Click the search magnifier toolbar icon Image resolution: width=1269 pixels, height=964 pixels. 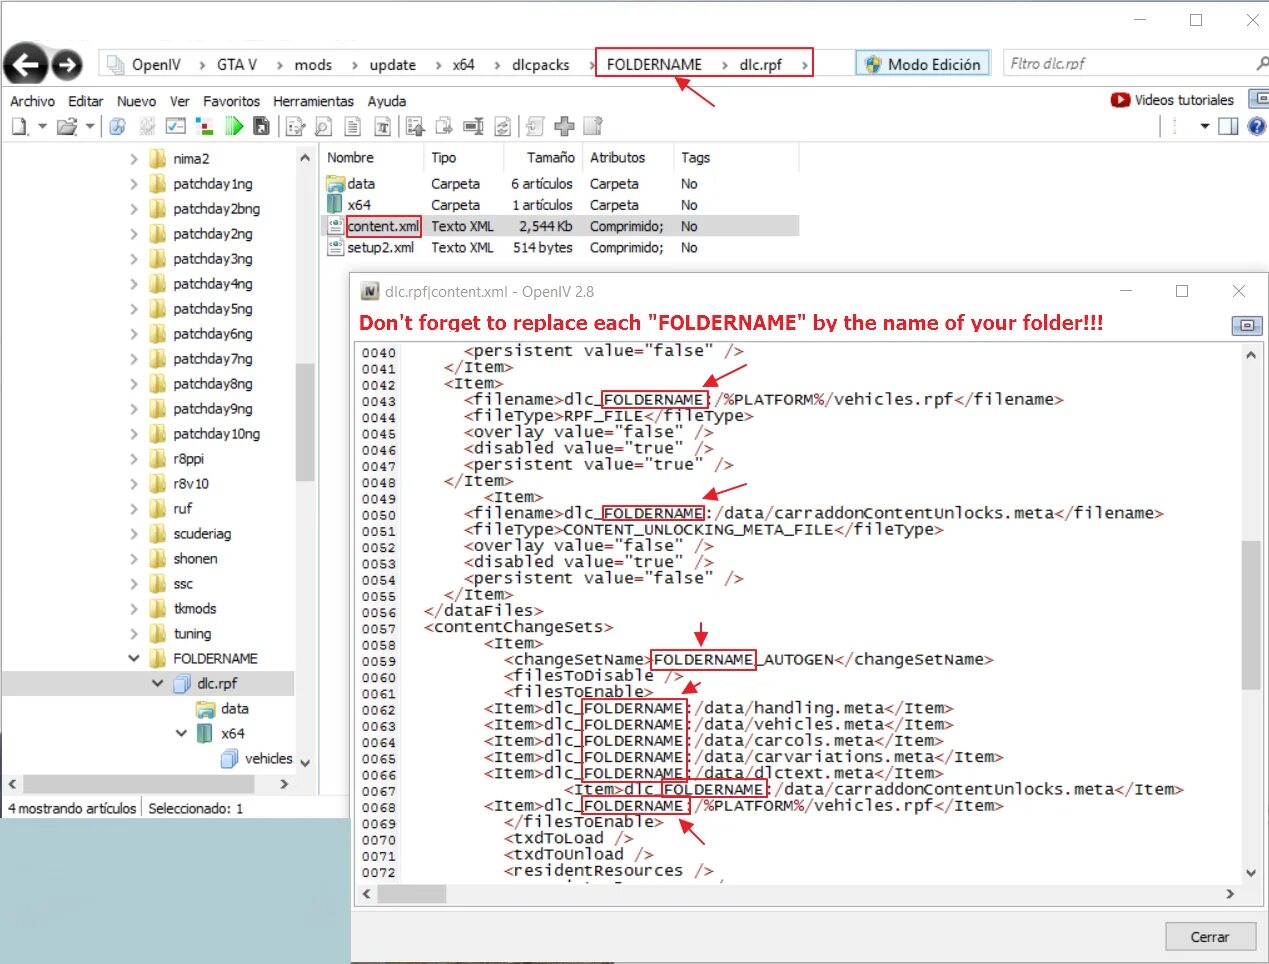pyautogui.click(x=323, y=126)
